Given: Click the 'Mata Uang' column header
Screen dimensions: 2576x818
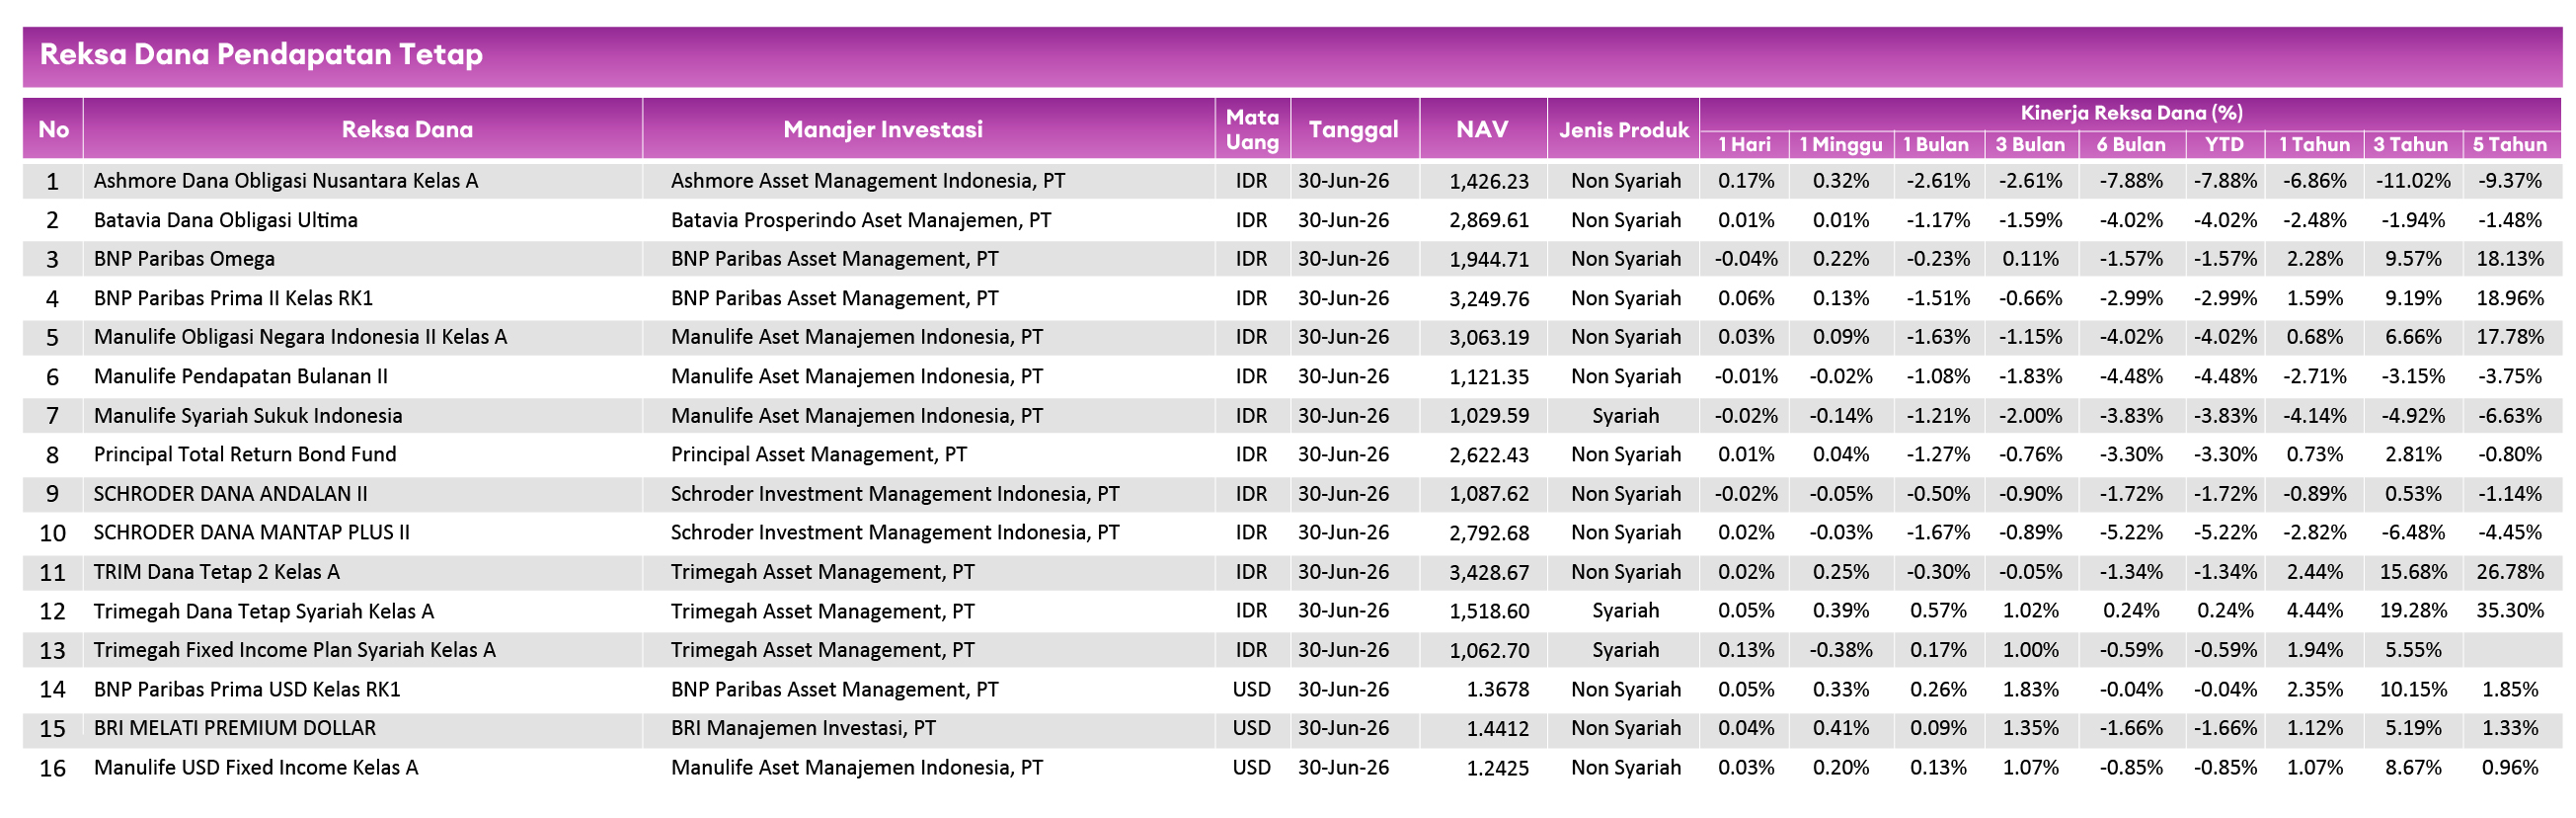Looking at the screenshot, I should pos(1252,130).
